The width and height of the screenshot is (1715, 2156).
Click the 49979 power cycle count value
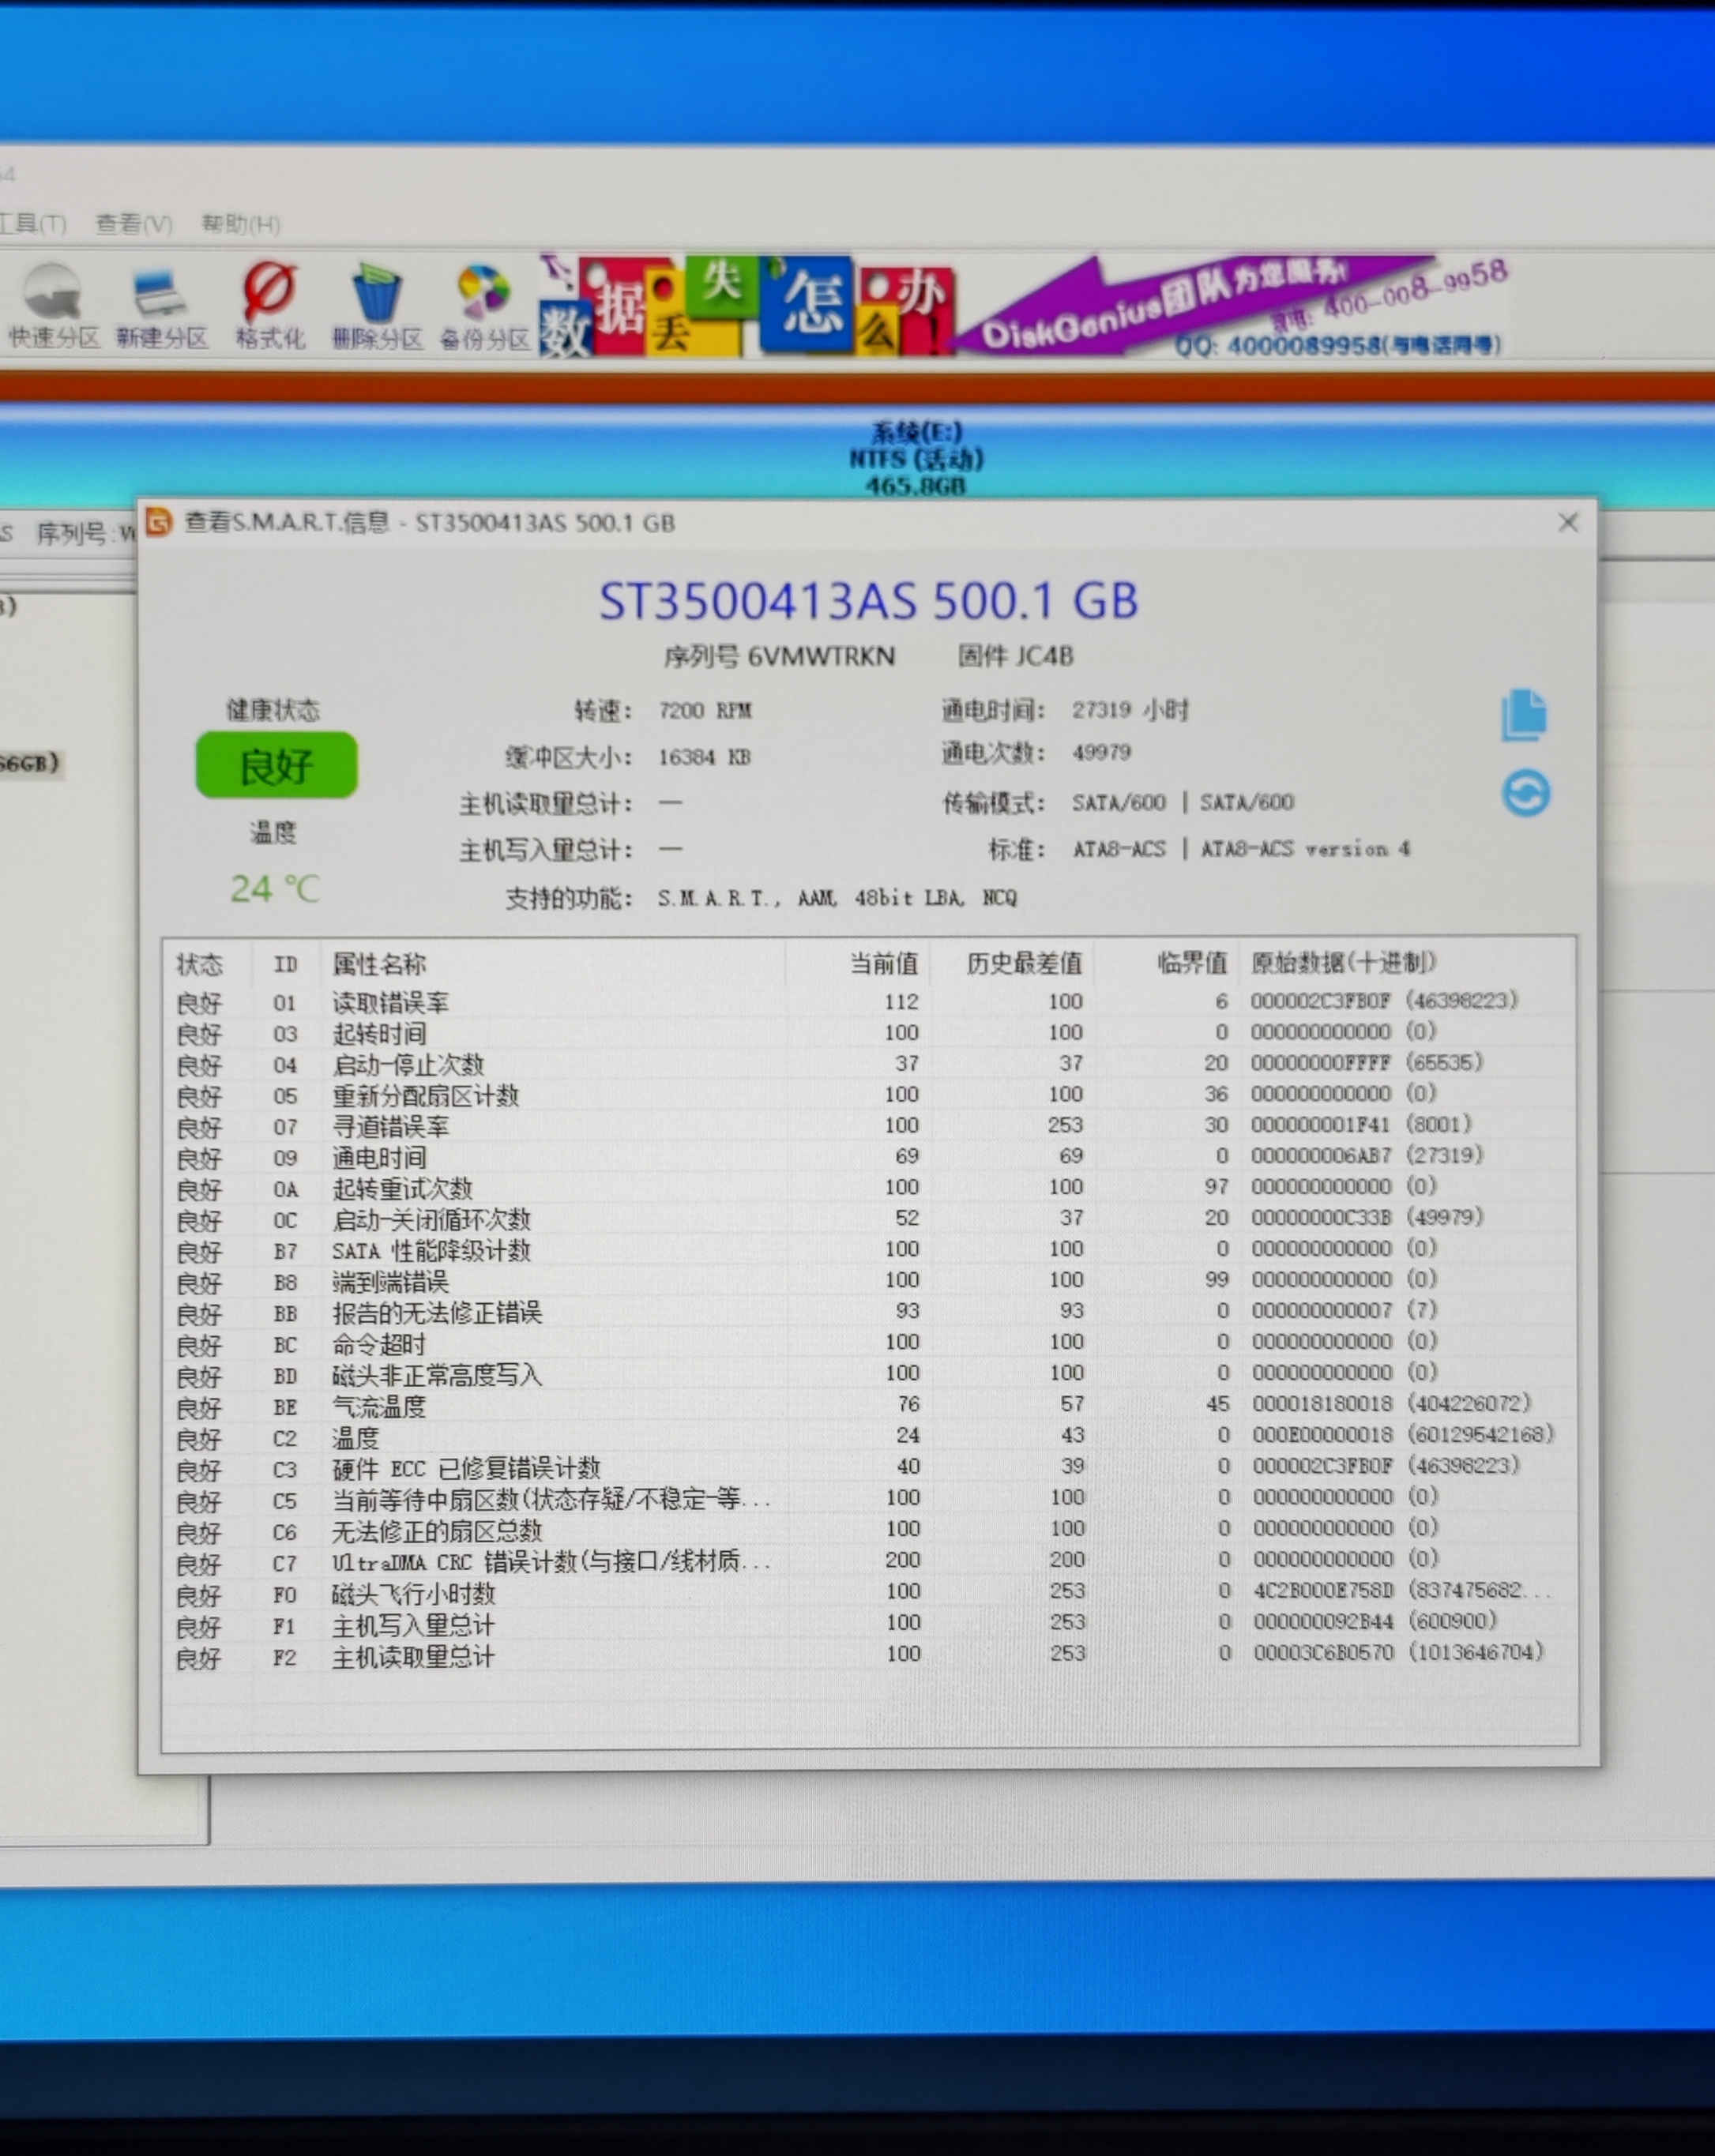point(1101,752)
